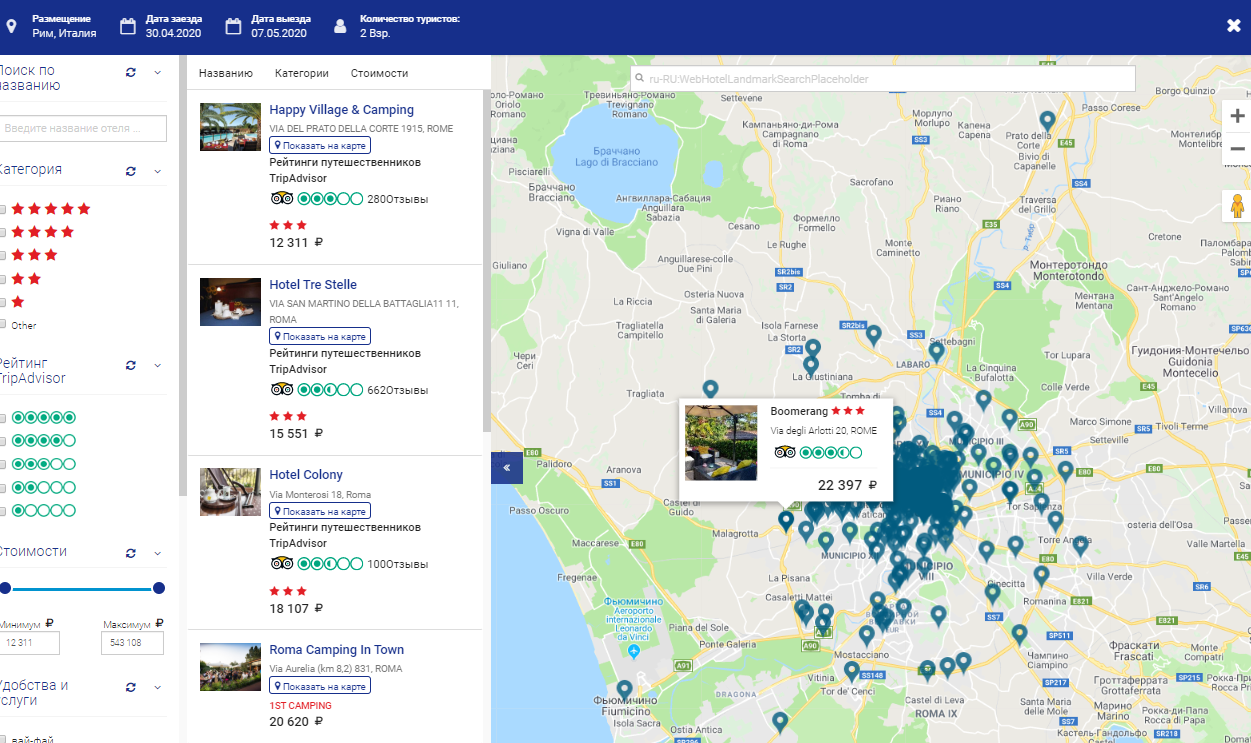Click the maximum price slider handle
This screenshot has height=743, width=1251.
click(159, 588)
